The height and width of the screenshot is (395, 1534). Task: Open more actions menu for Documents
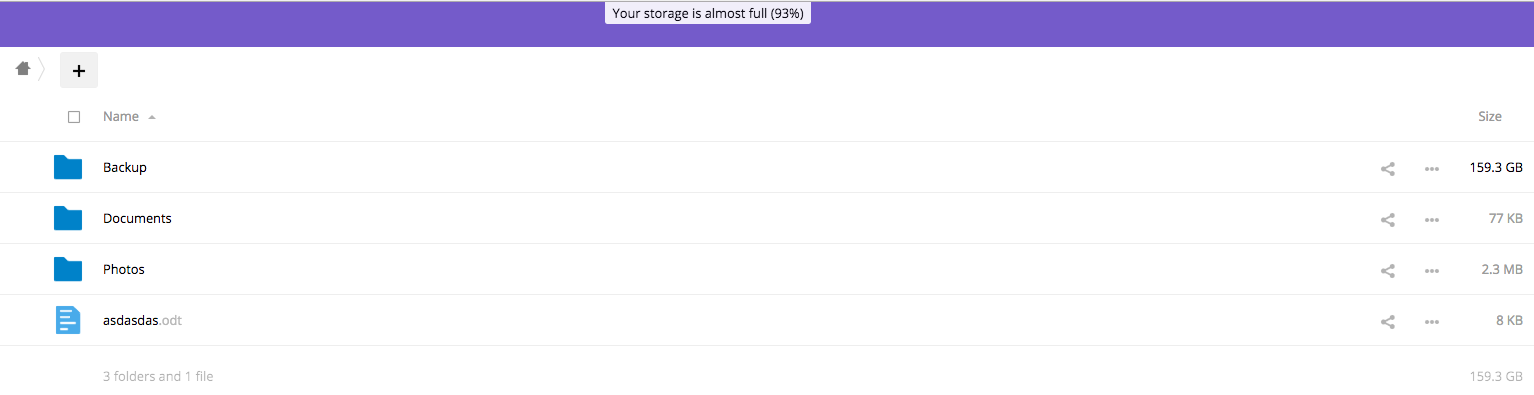tap(1432, 219)
